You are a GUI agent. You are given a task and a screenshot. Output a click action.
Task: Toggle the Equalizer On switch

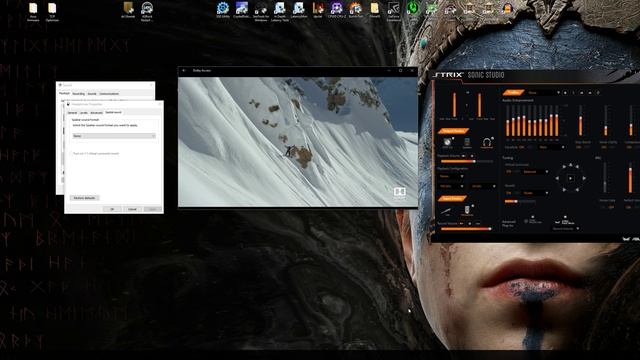point(522,147)
